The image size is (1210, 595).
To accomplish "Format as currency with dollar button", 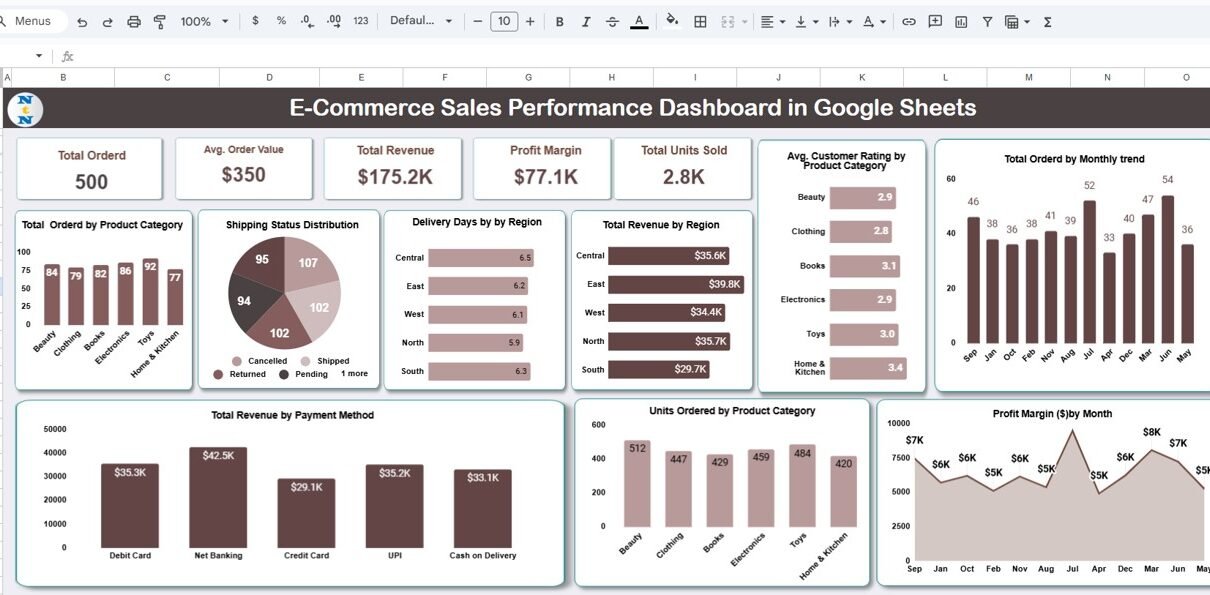I will [255, 21].
